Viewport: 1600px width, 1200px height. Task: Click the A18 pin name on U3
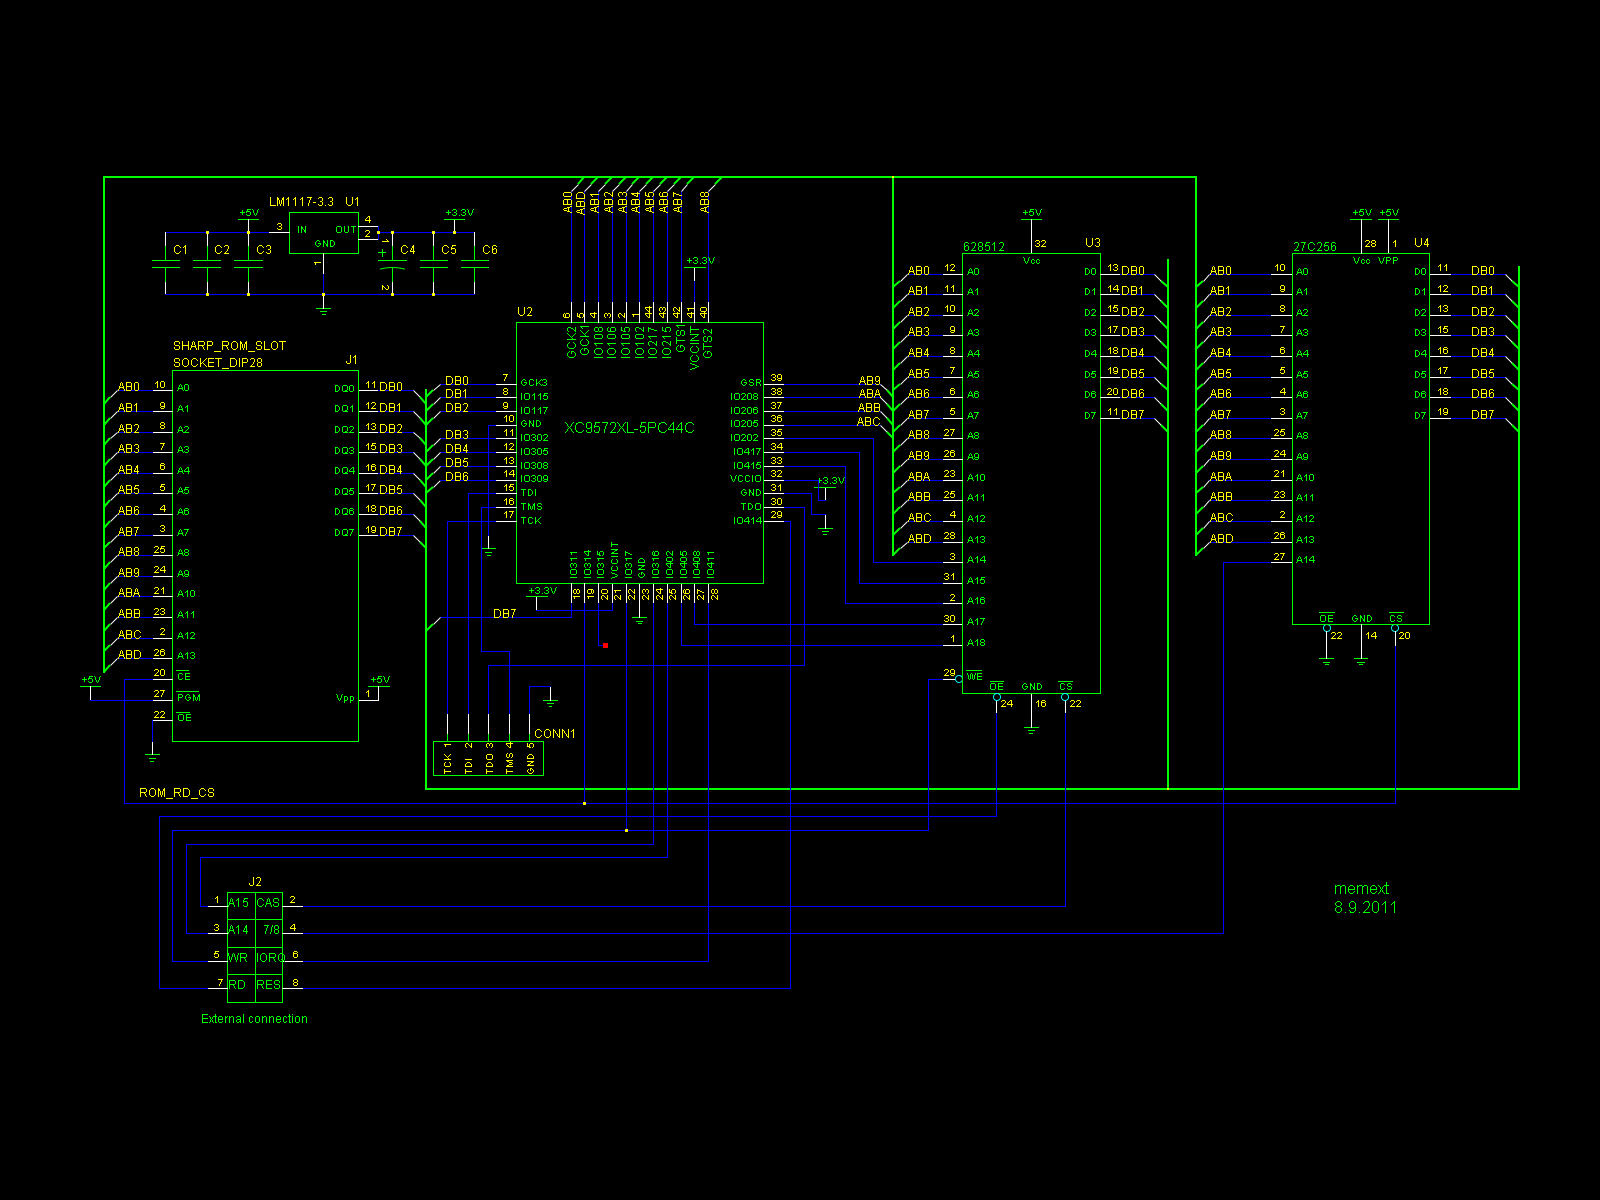[x=976, y=643]
